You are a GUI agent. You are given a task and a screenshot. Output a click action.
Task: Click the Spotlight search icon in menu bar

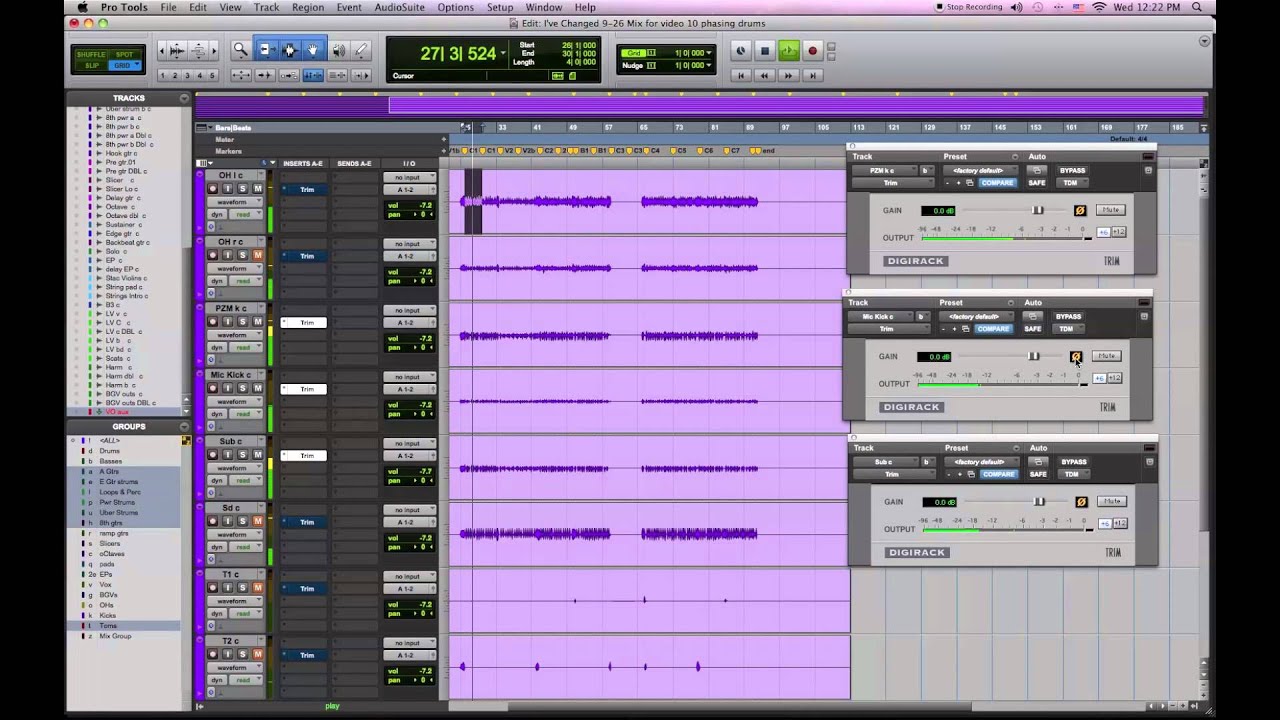coord(1197,7)
